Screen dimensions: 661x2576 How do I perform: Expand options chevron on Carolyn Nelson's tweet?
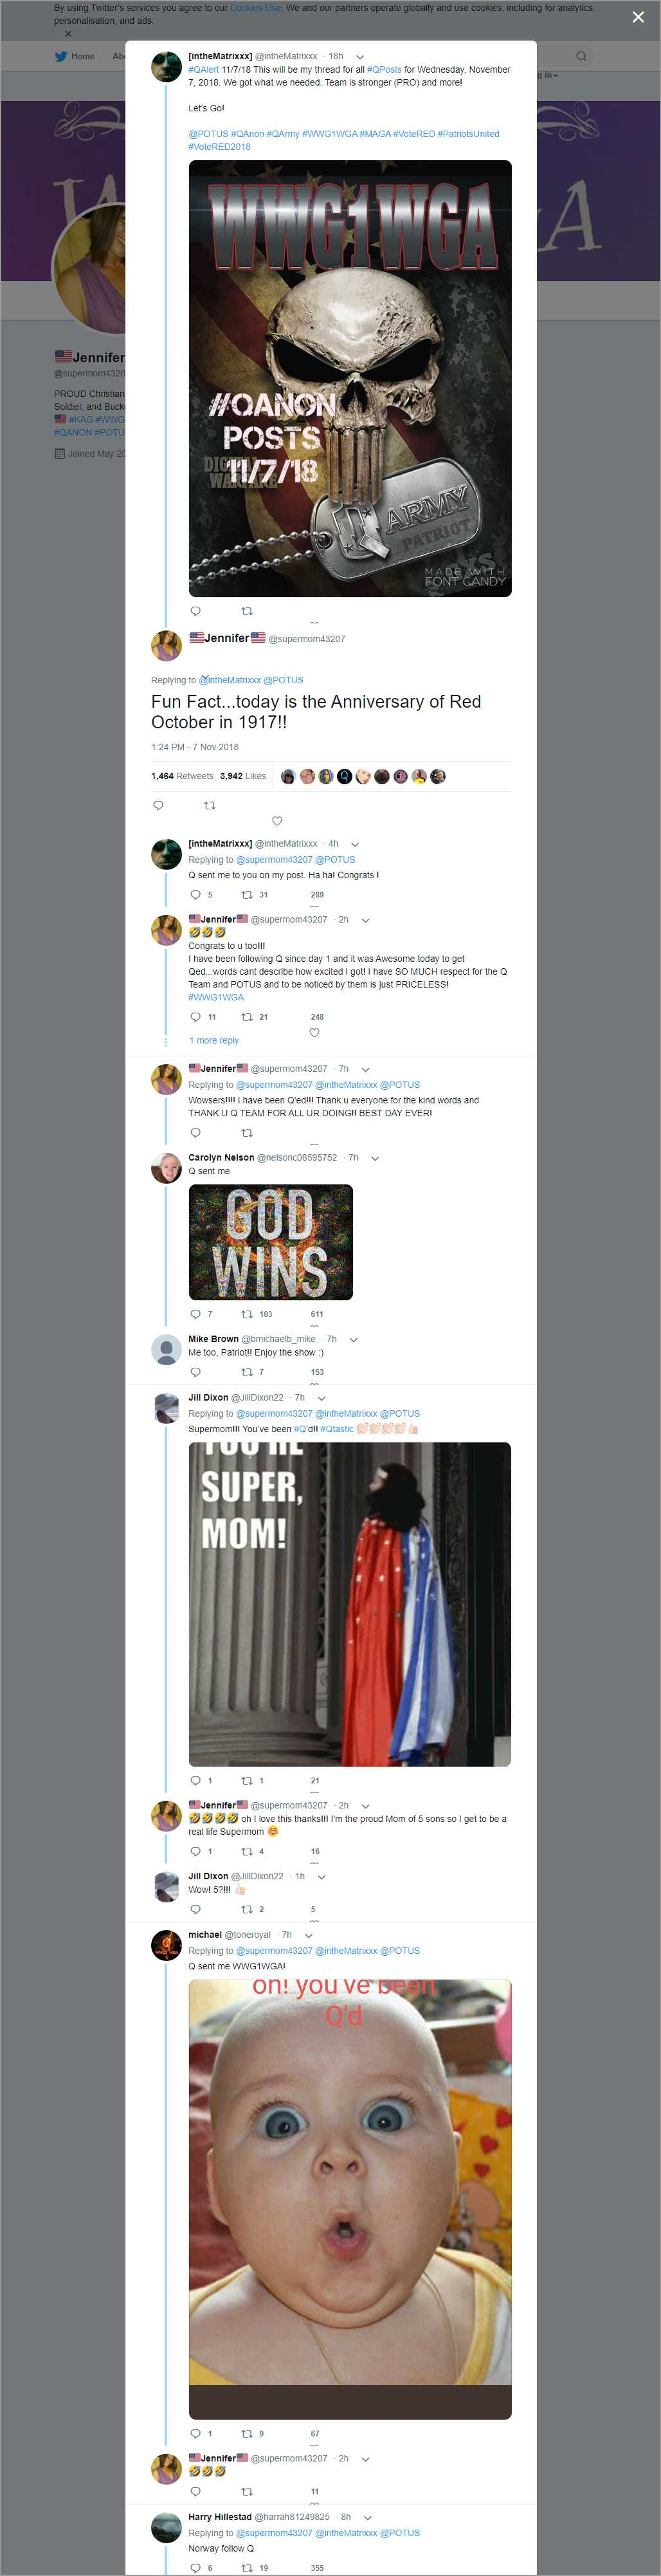pyautogui.click(x=375, y=1158)
